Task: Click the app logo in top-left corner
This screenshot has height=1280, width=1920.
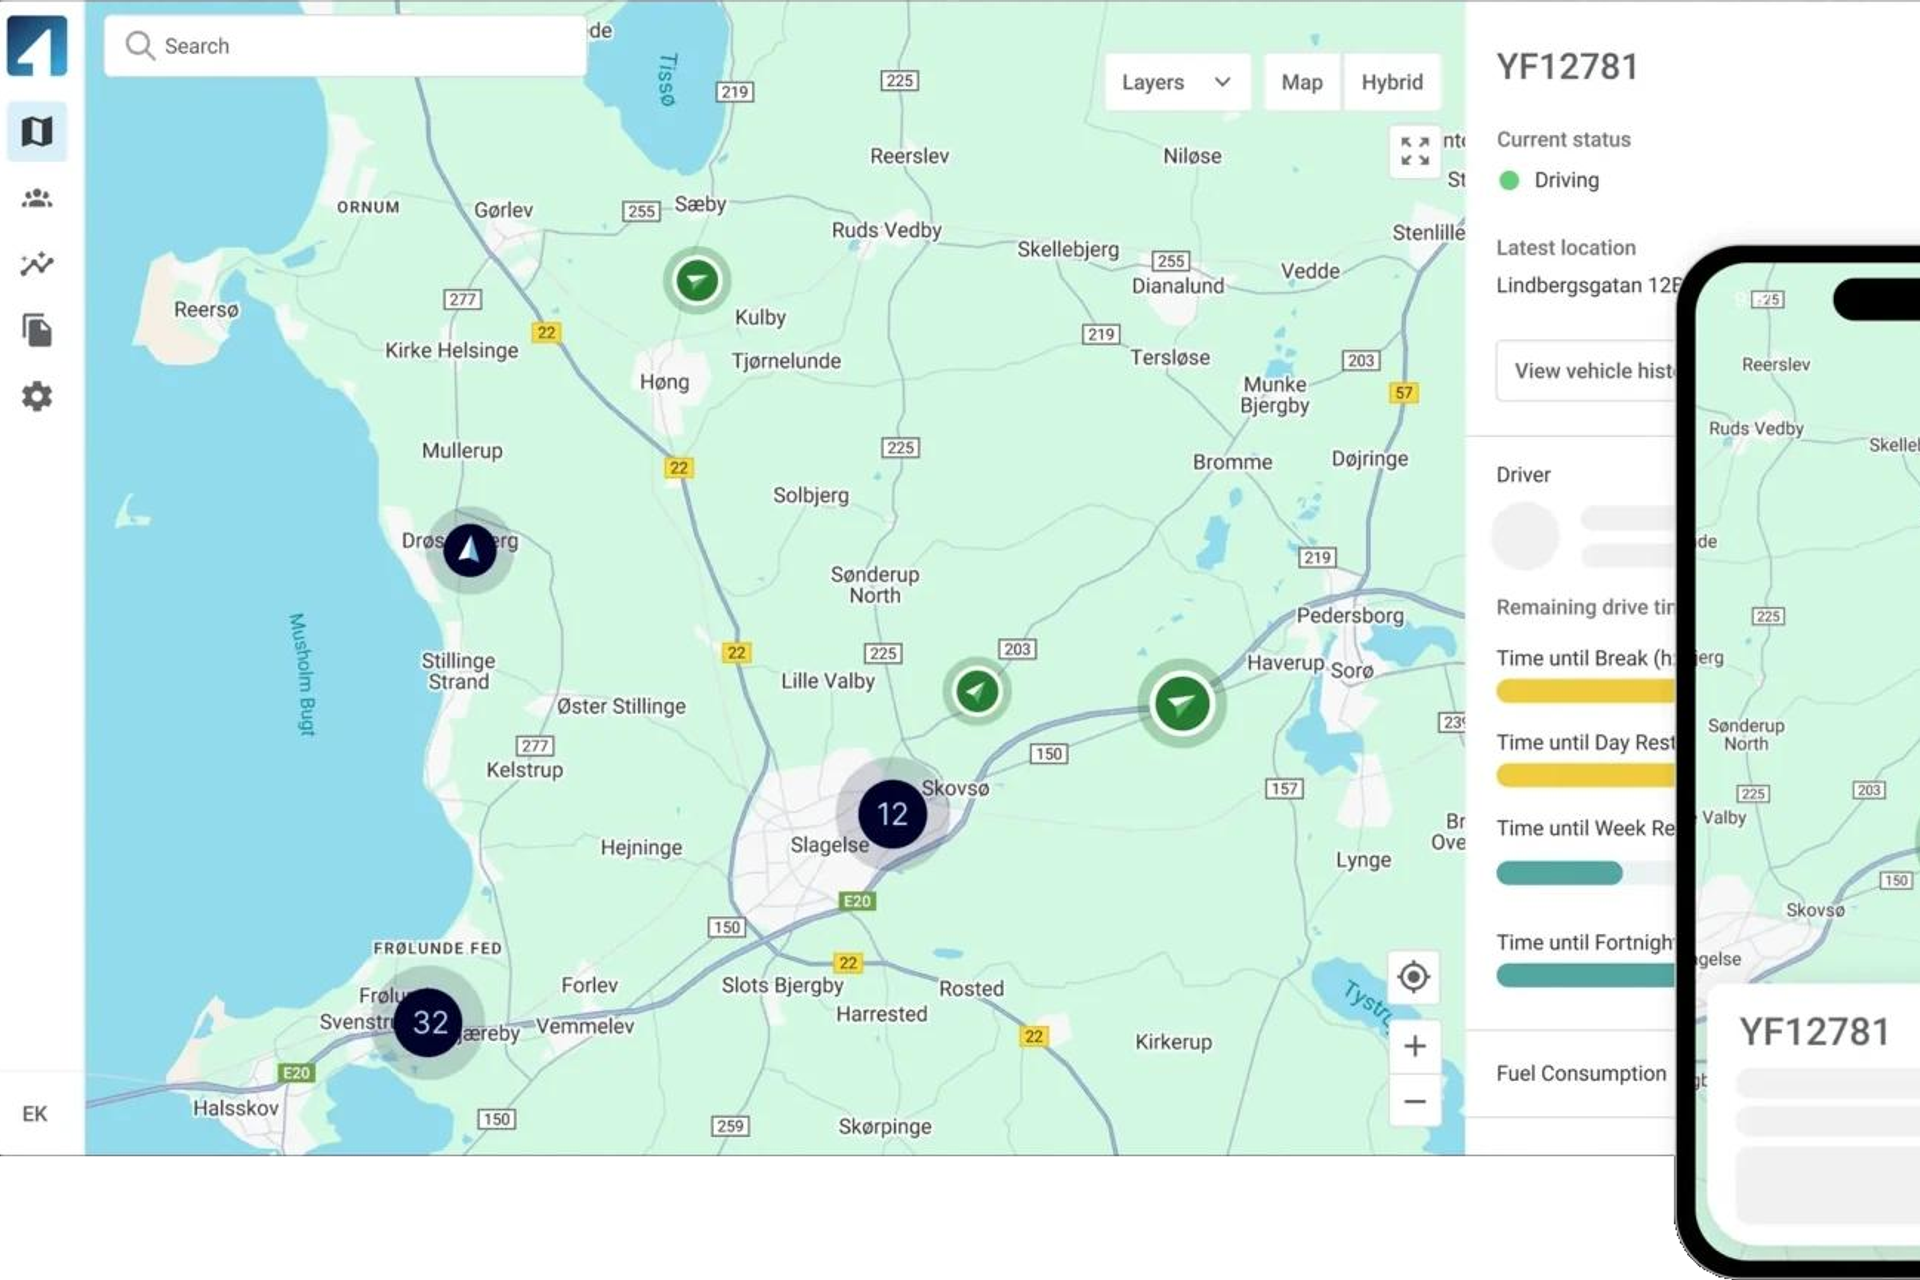Action: click(x=37, y=45)
